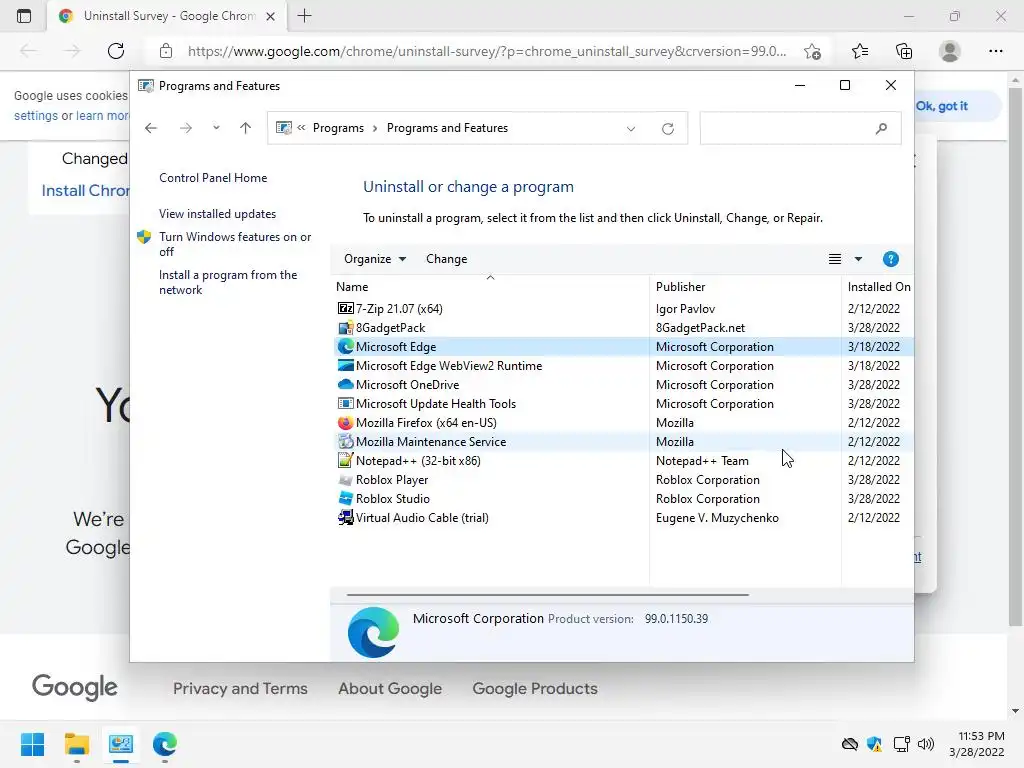This screenshot has width=1024, height=768.
Task: Click the view options list icon
Action: pyautogui.click(x=835, y=259)
